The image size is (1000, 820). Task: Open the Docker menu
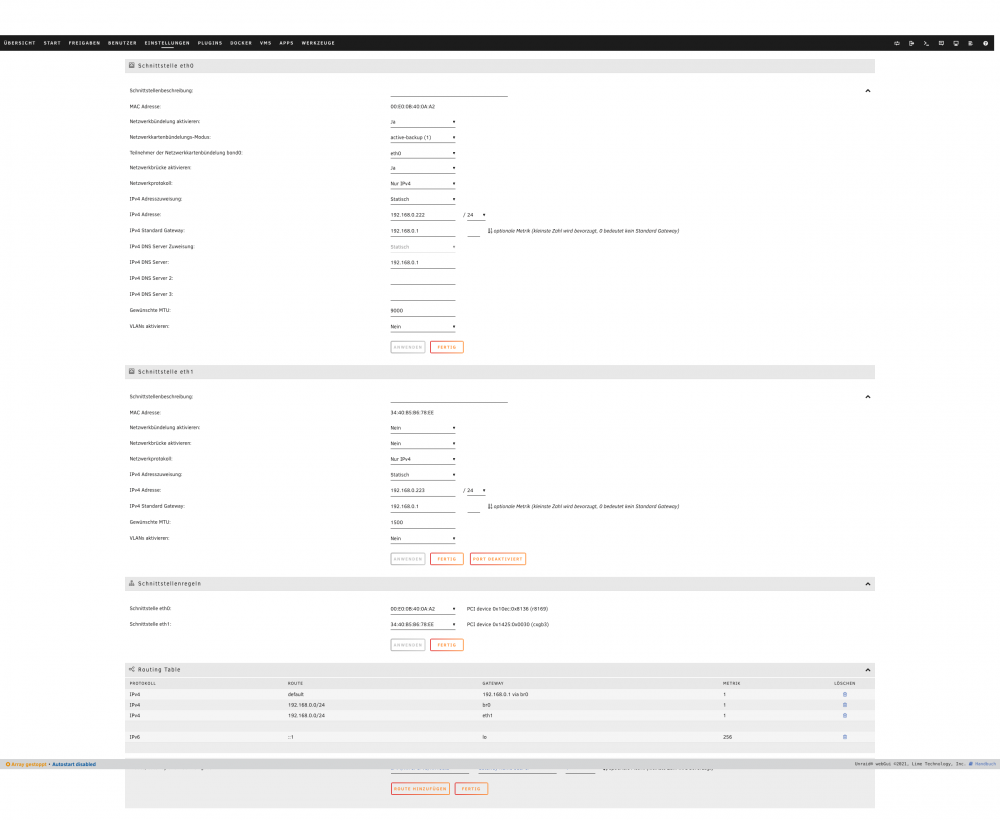(241, 43)
